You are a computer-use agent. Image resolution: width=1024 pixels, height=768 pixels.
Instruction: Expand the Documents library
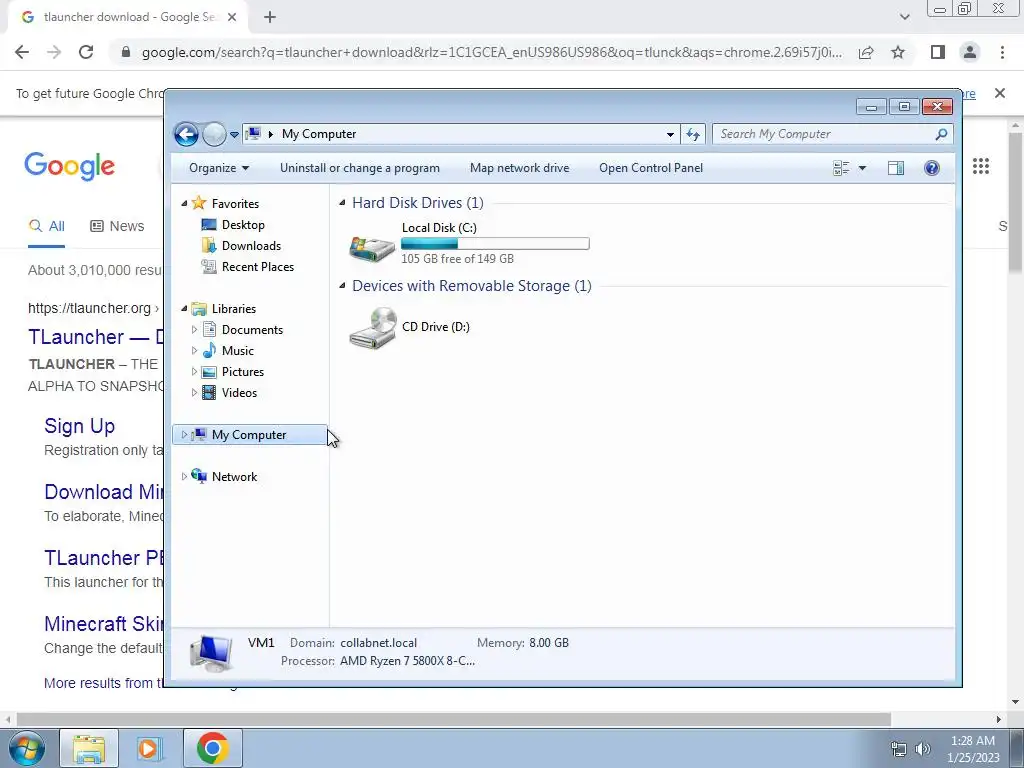pyautogui.click(x=194, y=330)
